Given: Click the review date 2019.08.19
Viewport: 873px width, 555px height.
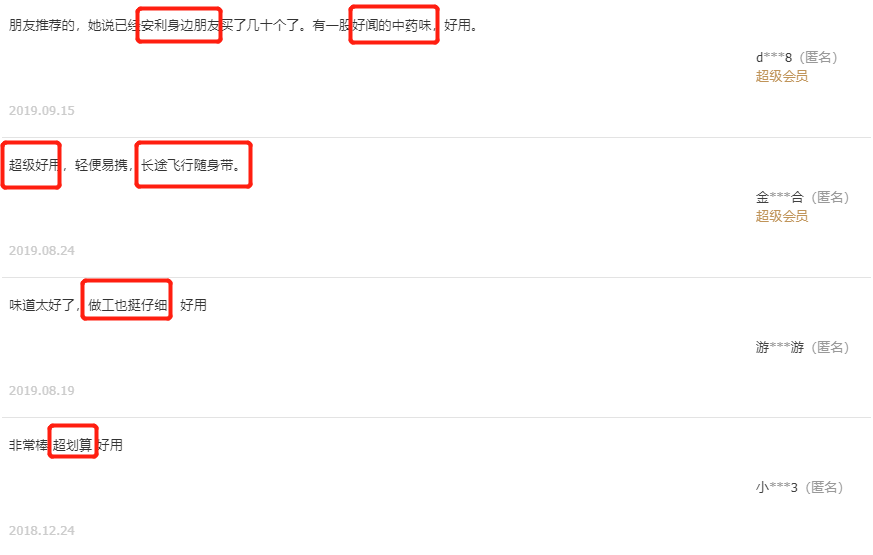Looking at the screenshot, I should pyautogui.click(x=42, y=391).
